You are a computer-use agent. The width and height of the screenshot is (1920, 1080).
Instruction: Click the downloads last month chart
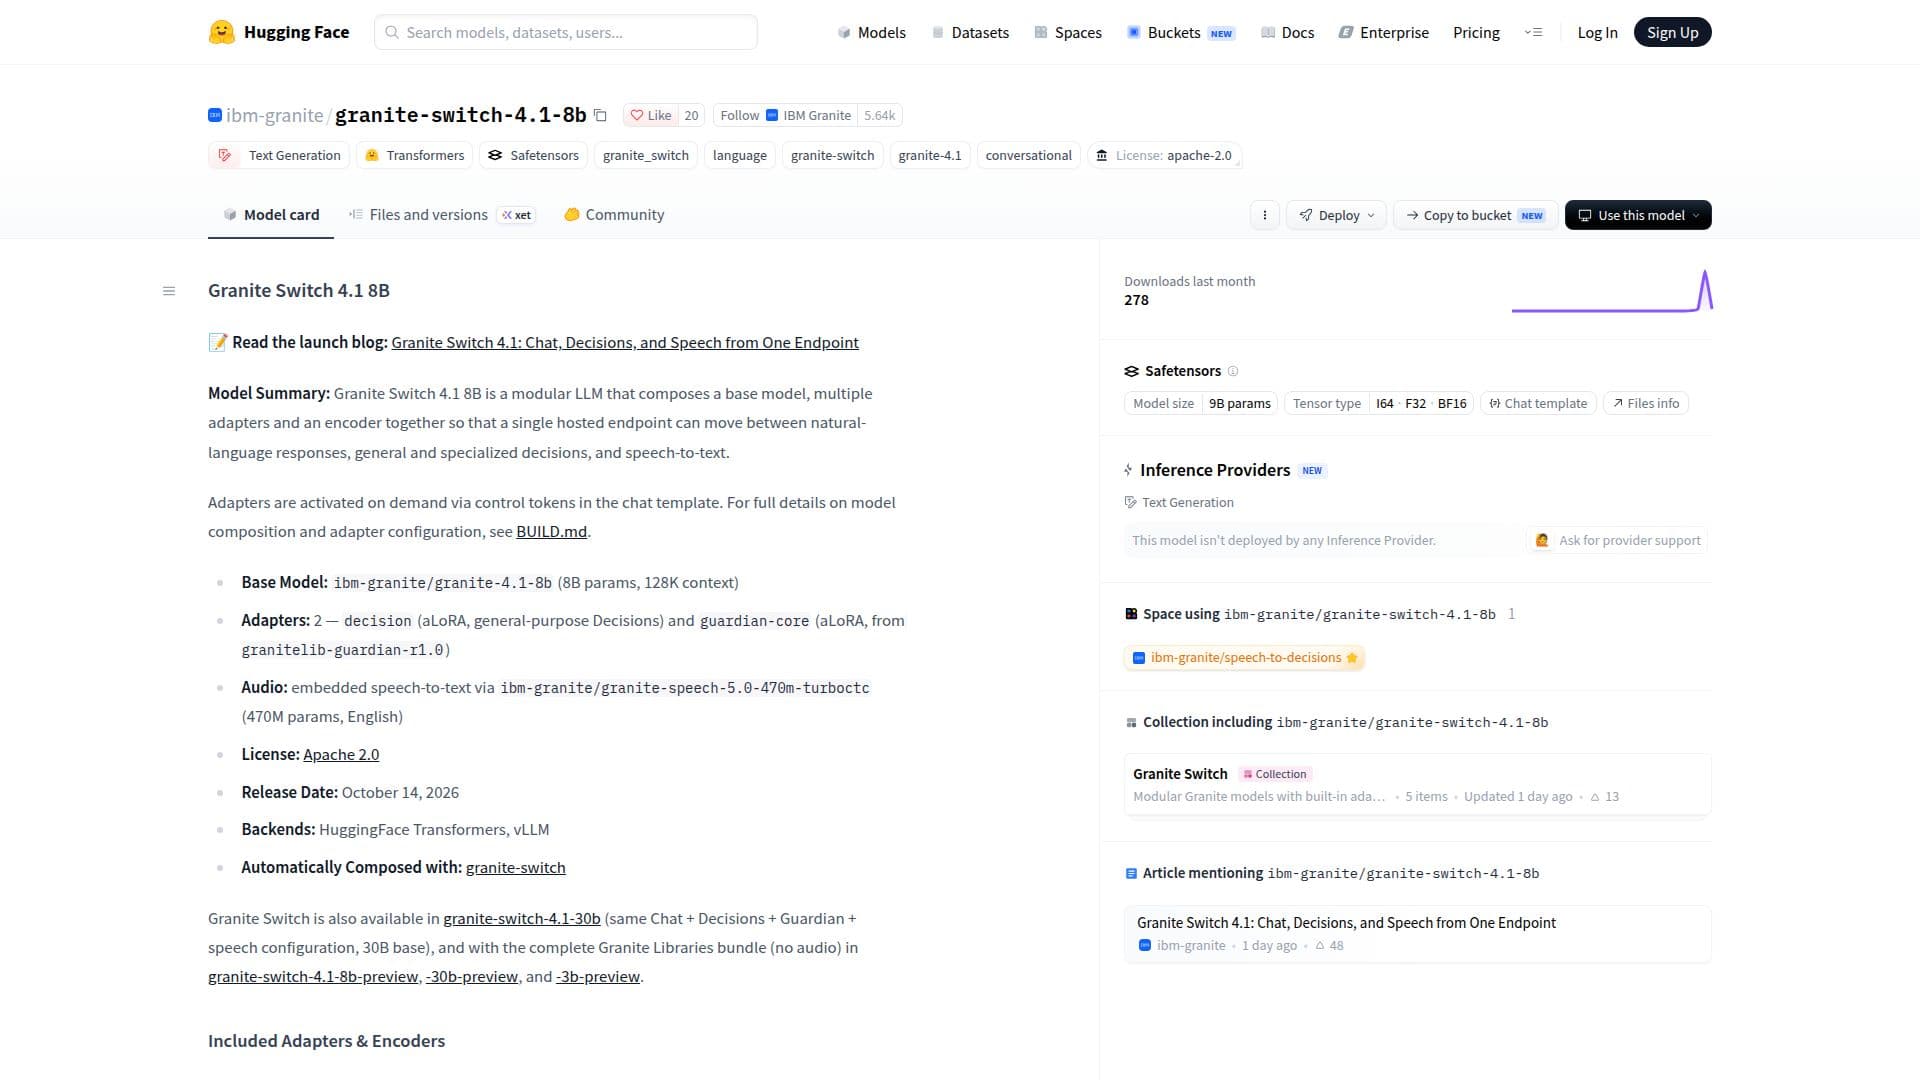(1612, 291)
